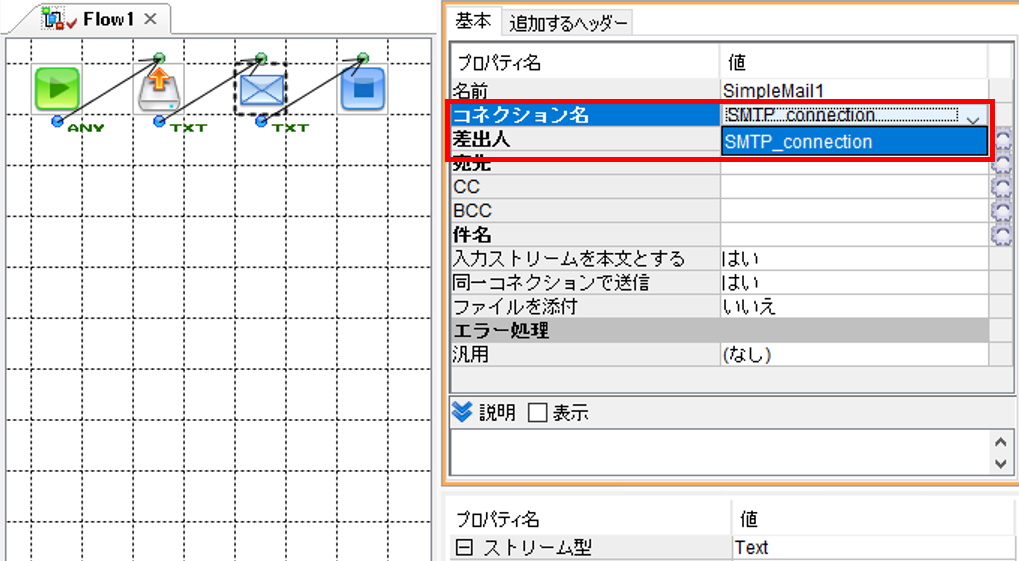Click the gear icon beside the 件名 row
1019x561 pixels.
pyautogui.click(x=1001, y=235)
